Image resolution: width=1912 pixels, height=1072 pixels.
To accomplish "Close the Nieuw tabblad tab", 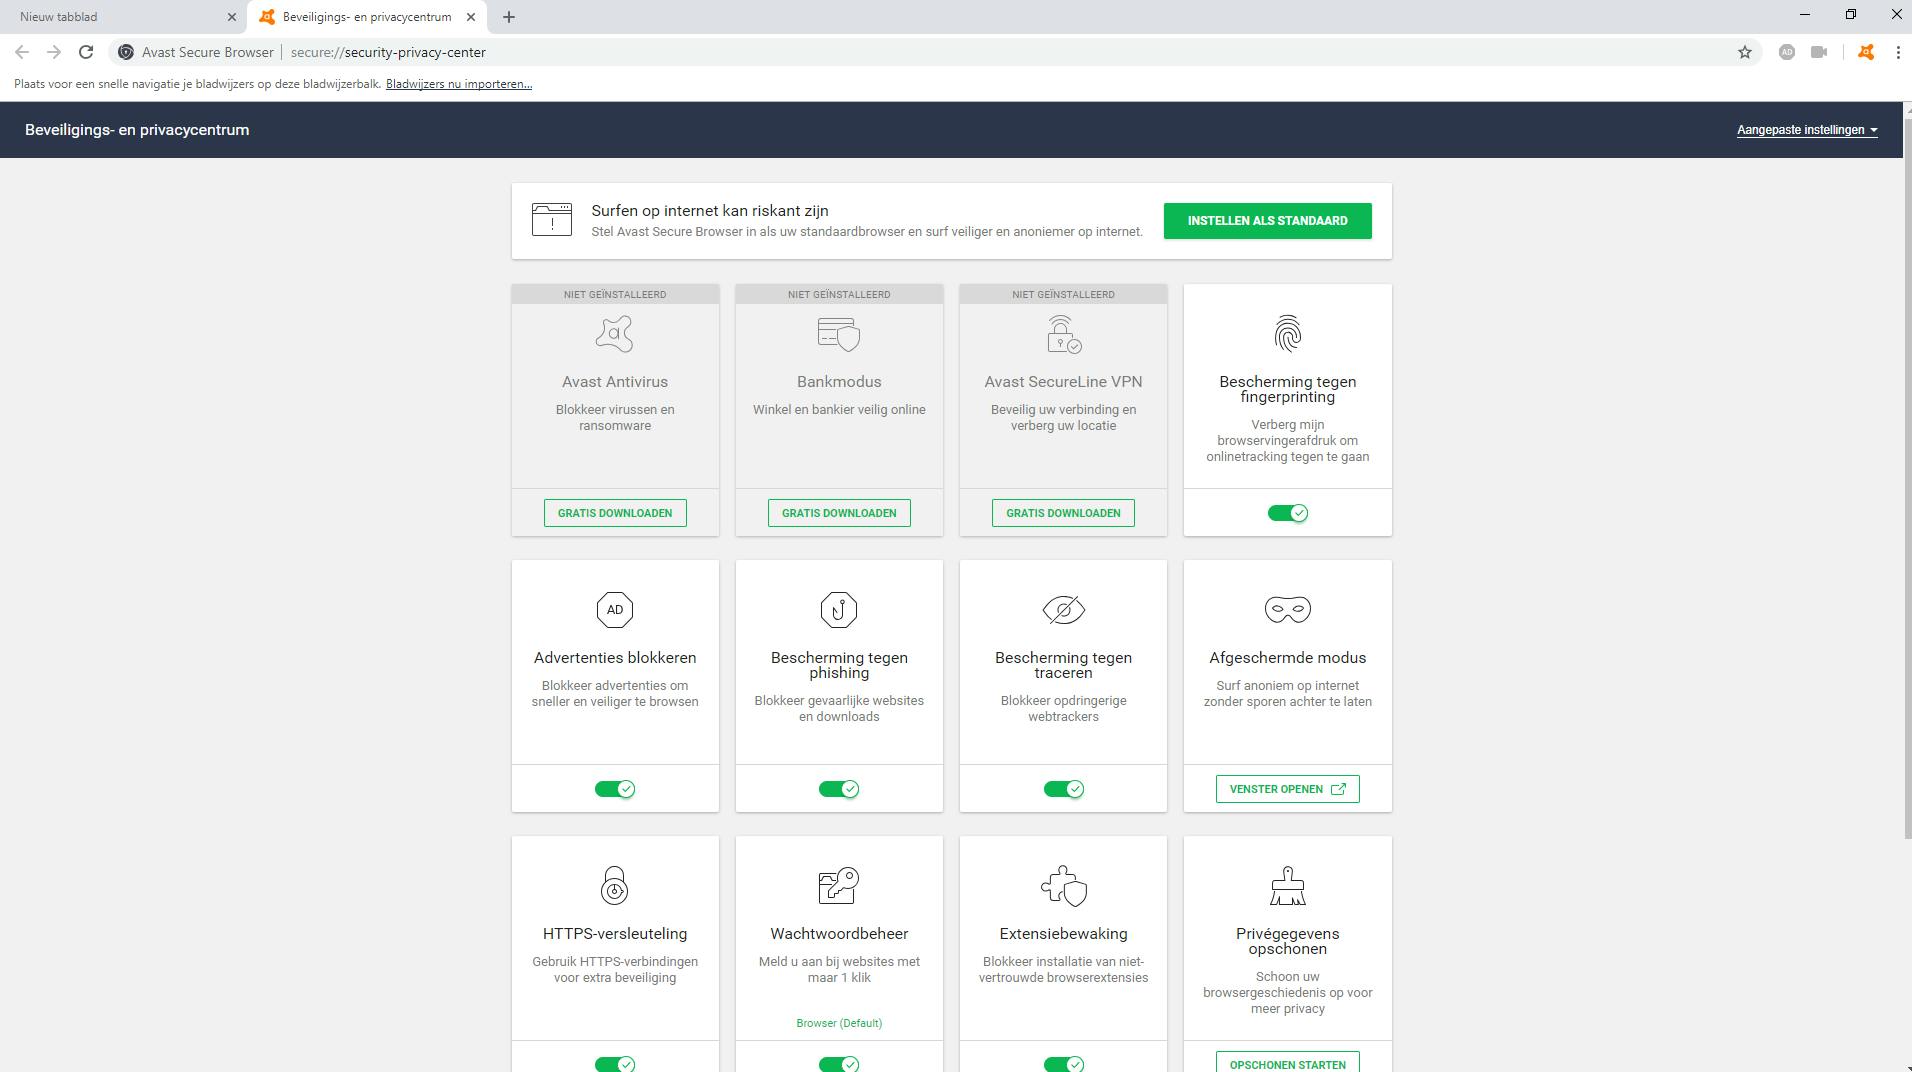I will click(232, 17).
